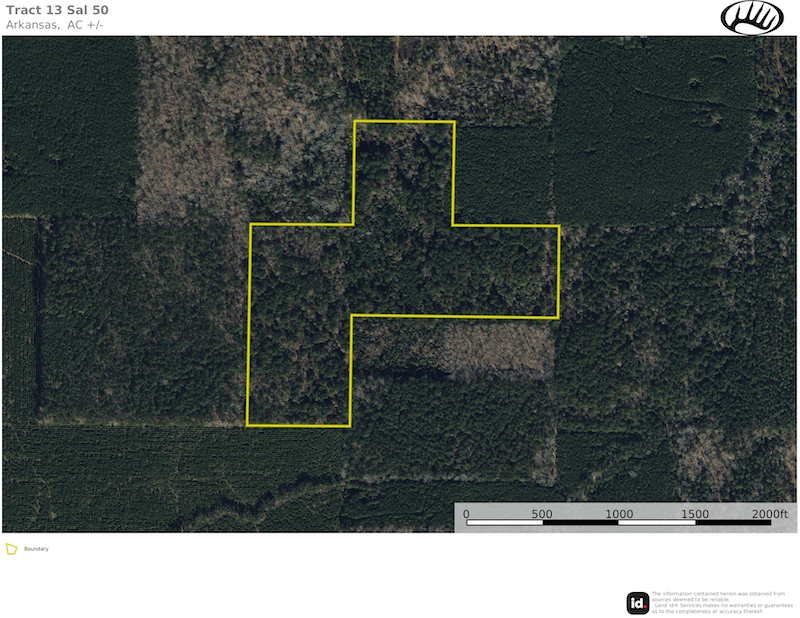Click the light brown clearing below the tract's east arm
This screenshot has width=800, height=618.
click(497, 345)
